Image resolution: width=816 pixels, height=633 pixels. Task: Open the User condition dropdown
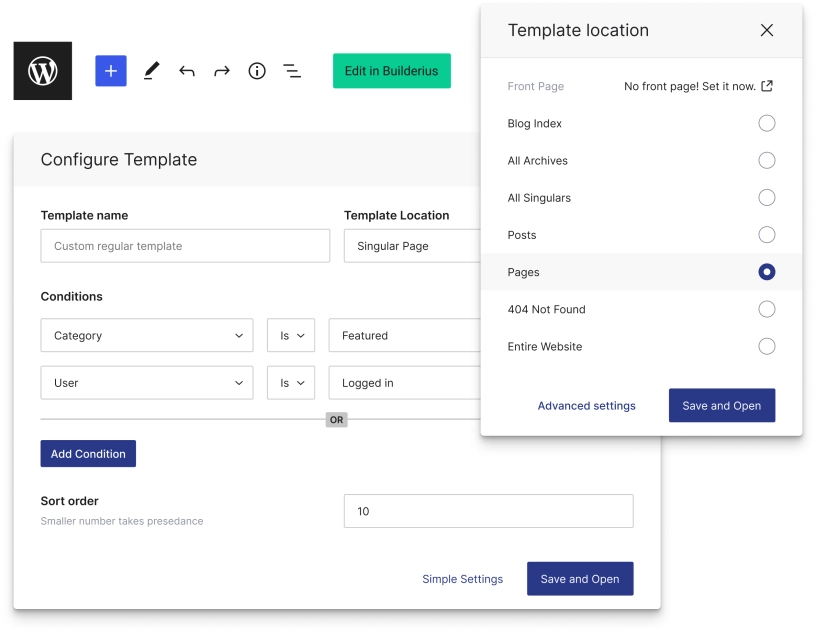tap(146, 382)
